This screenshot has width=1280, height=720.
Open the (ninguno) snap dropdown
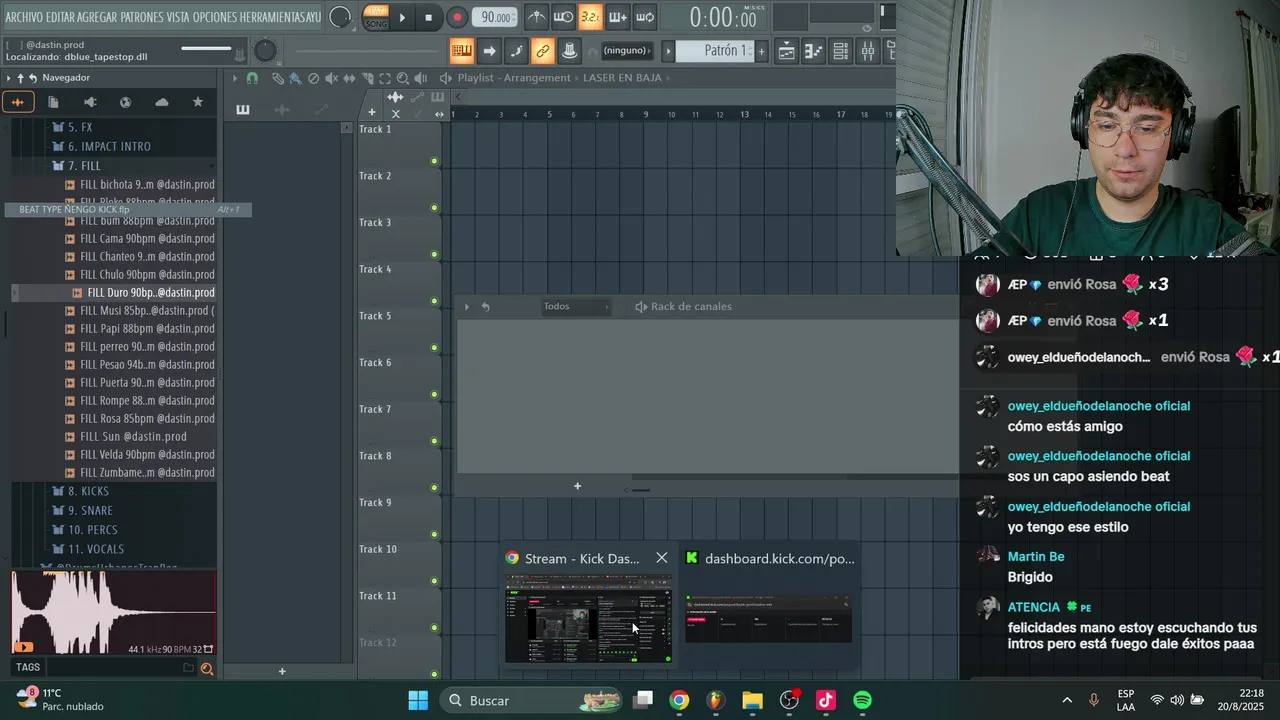click(627, 51)
